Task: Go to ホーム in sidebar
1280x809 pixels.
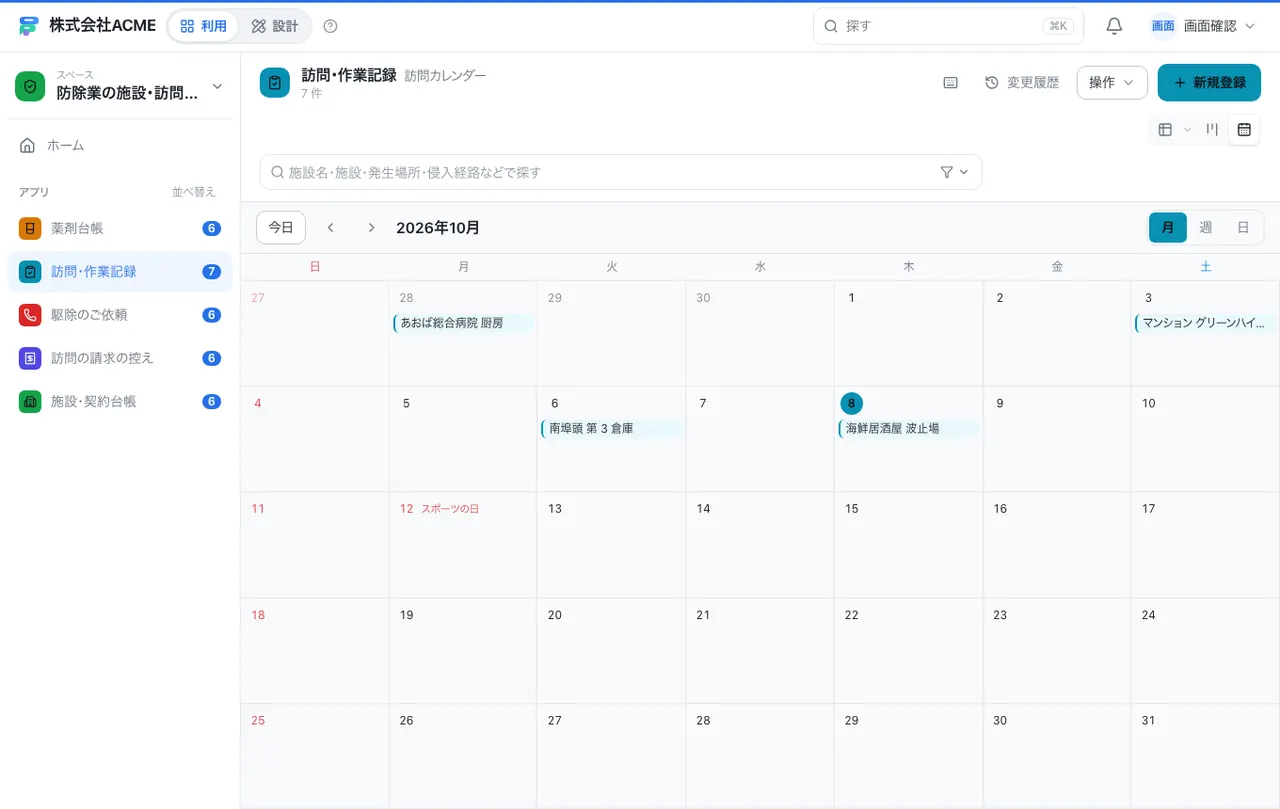Action: [x=120, y=146]
